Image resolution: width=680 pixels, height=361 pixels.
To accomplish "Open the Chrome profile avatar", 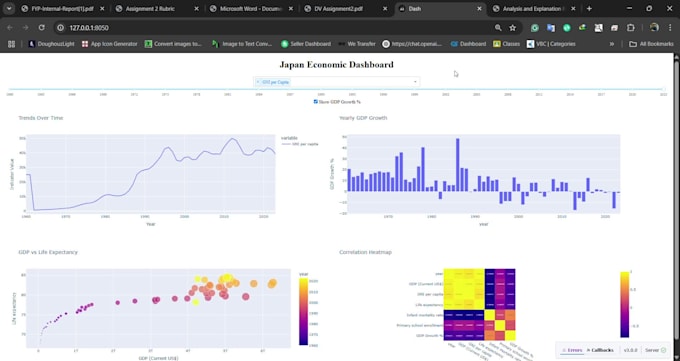I will point(654,27).
